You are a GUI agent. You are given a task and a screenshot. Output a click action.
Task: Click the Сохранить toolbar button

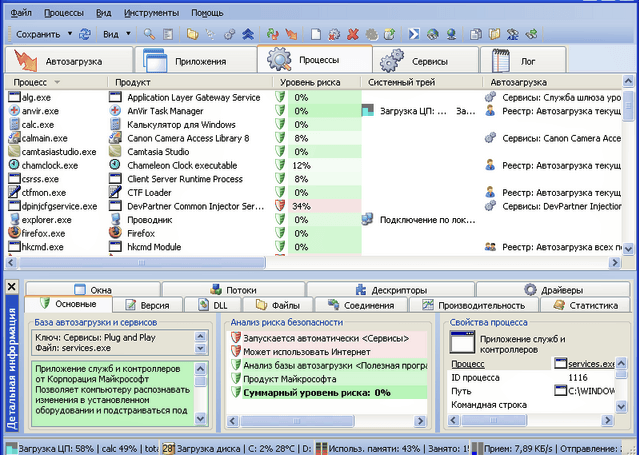pyautogui.click(x=38, y=34)
